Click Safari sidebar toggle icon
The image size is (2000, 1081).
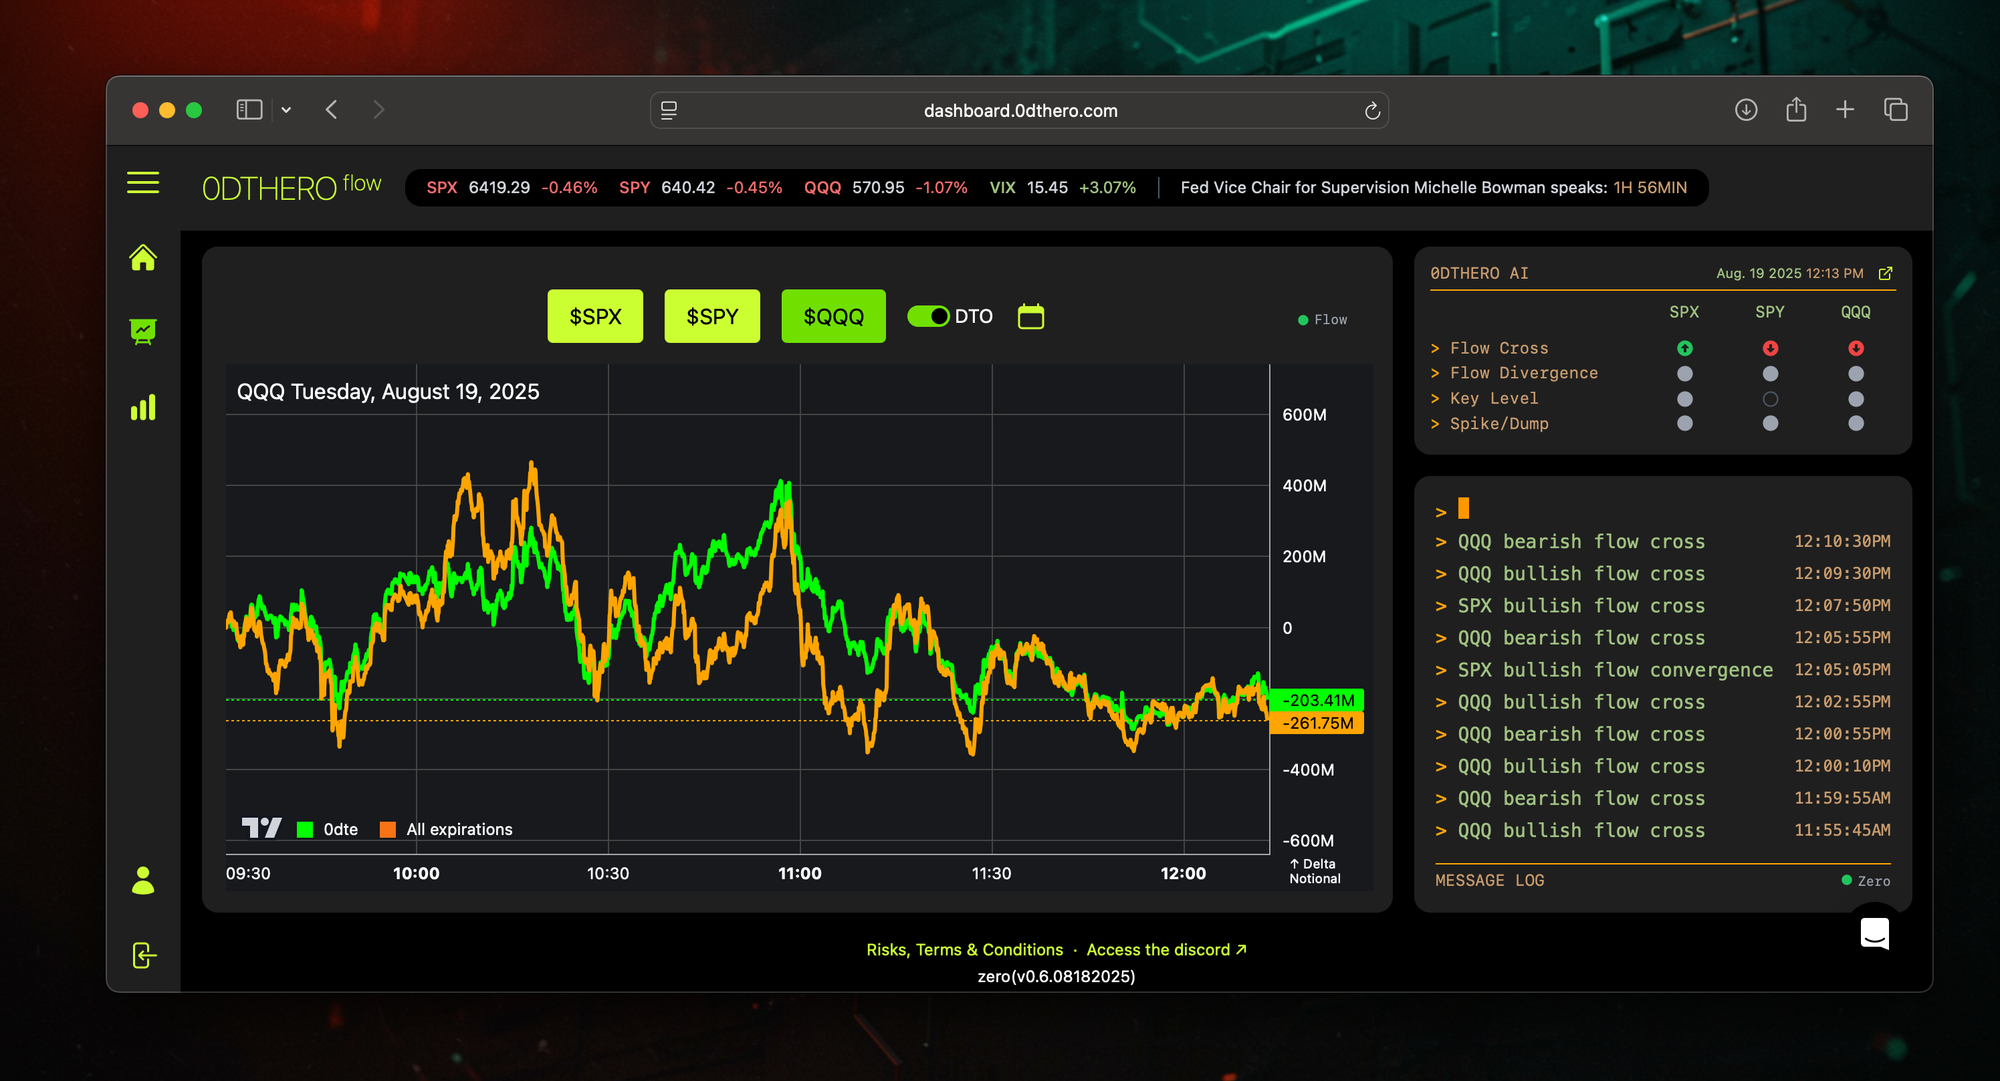[x=249, y=110]
